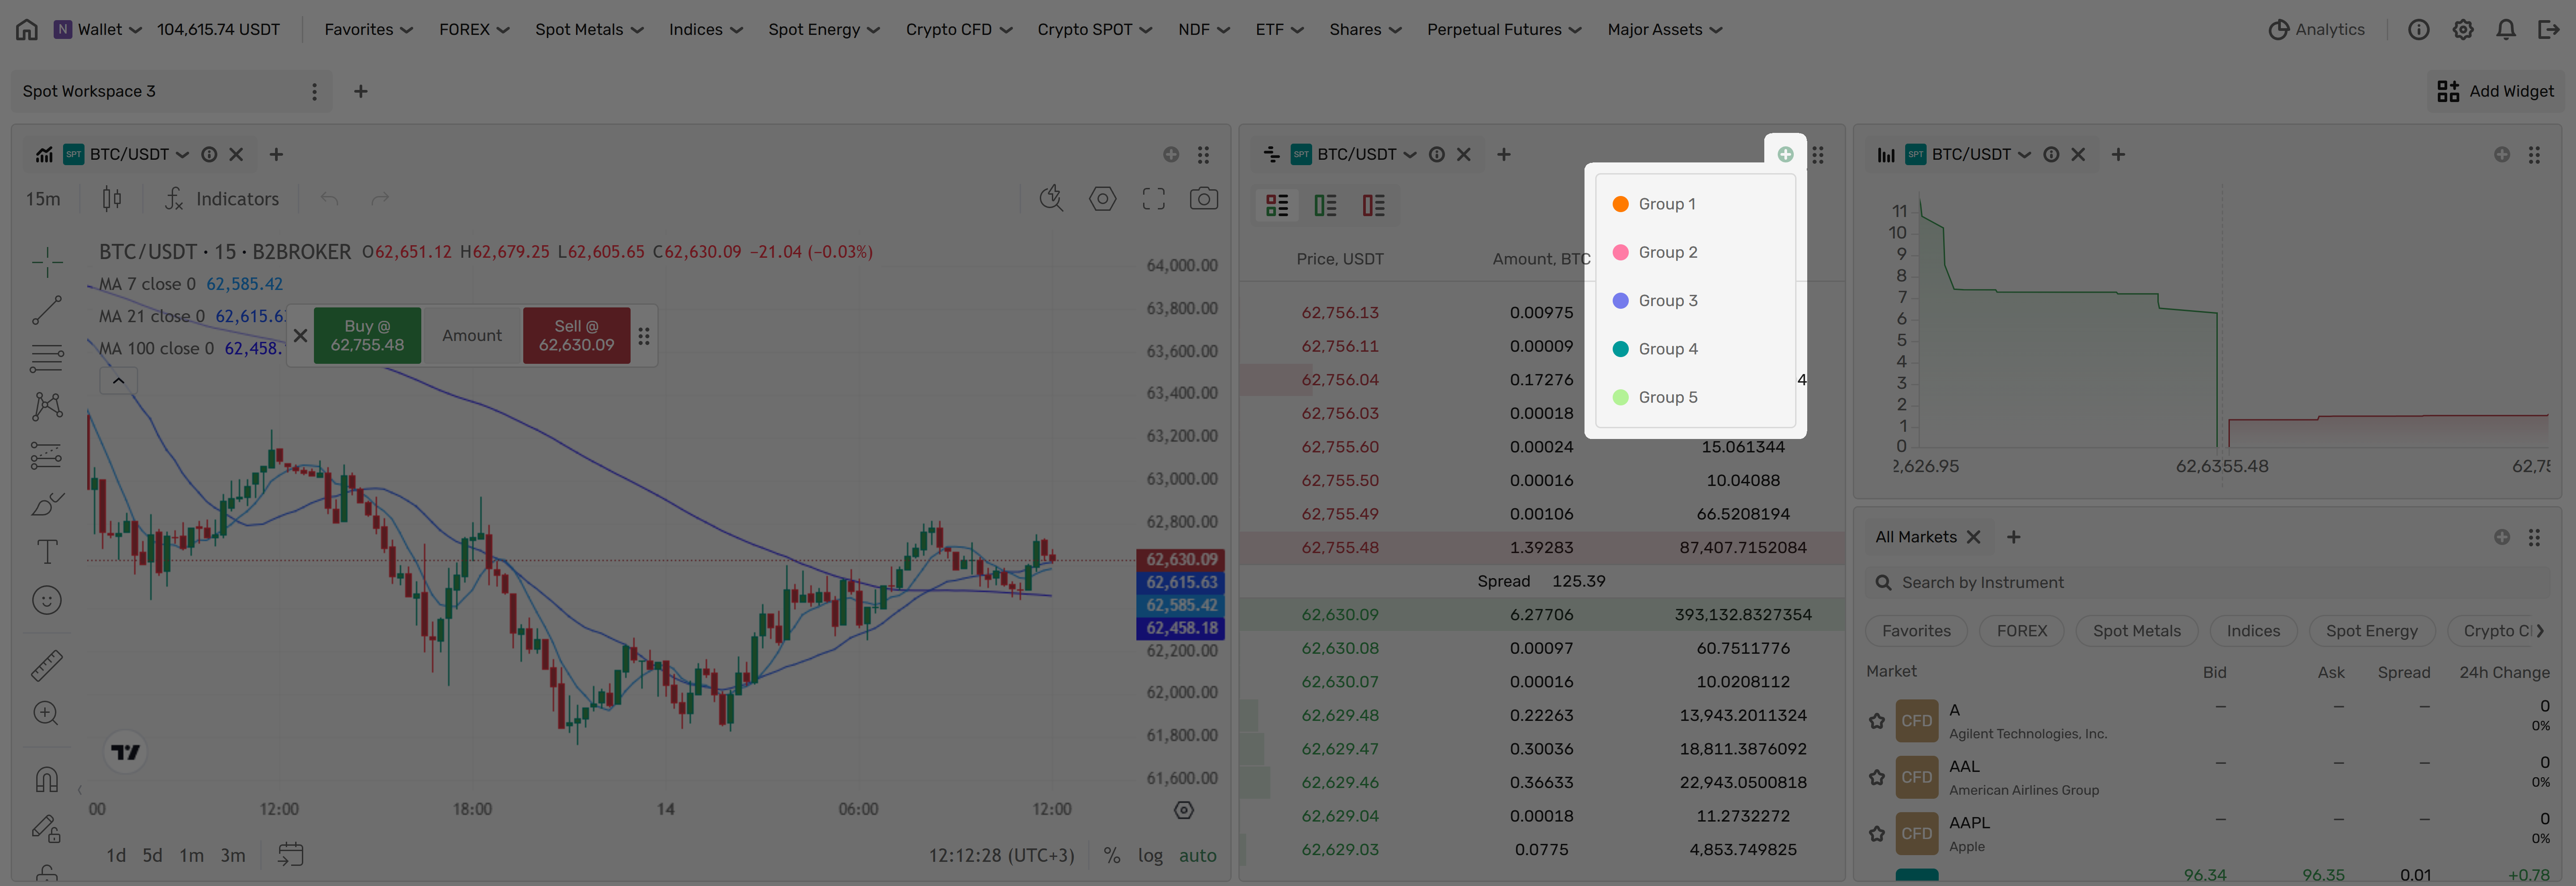Filter markets by Spot Metals tab

2137,631
